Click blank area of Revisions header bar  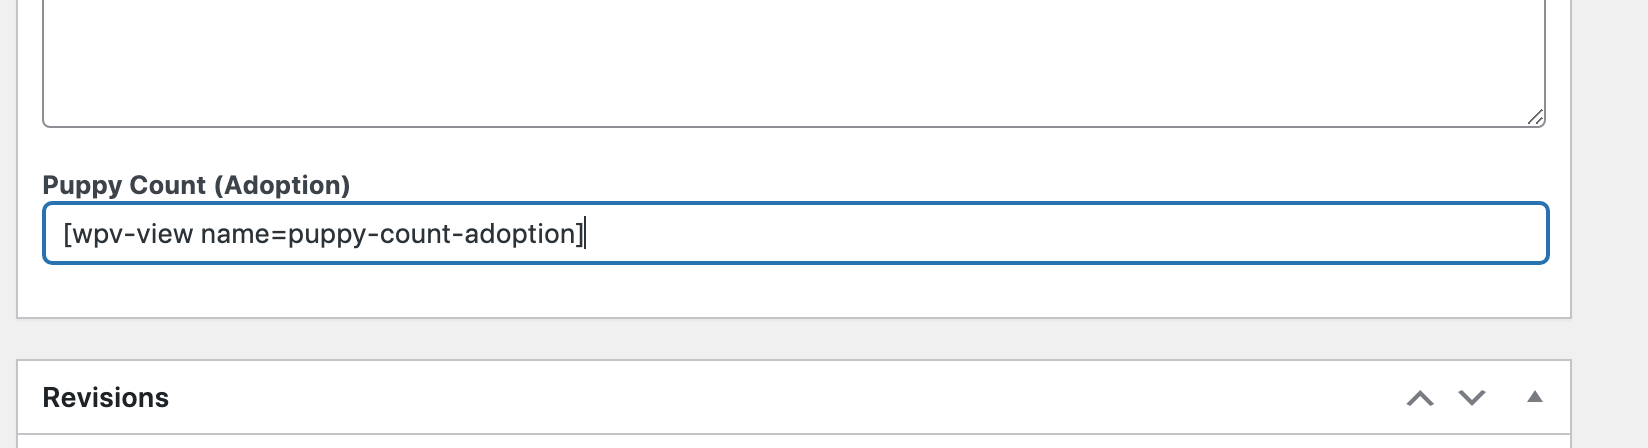(780, 398)
